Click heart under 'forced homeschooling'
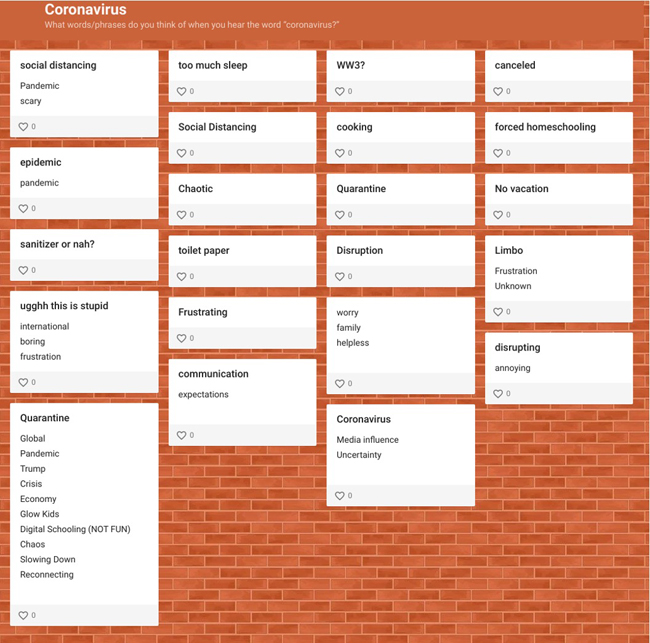 pyautogui.click(x=498, y=153)
